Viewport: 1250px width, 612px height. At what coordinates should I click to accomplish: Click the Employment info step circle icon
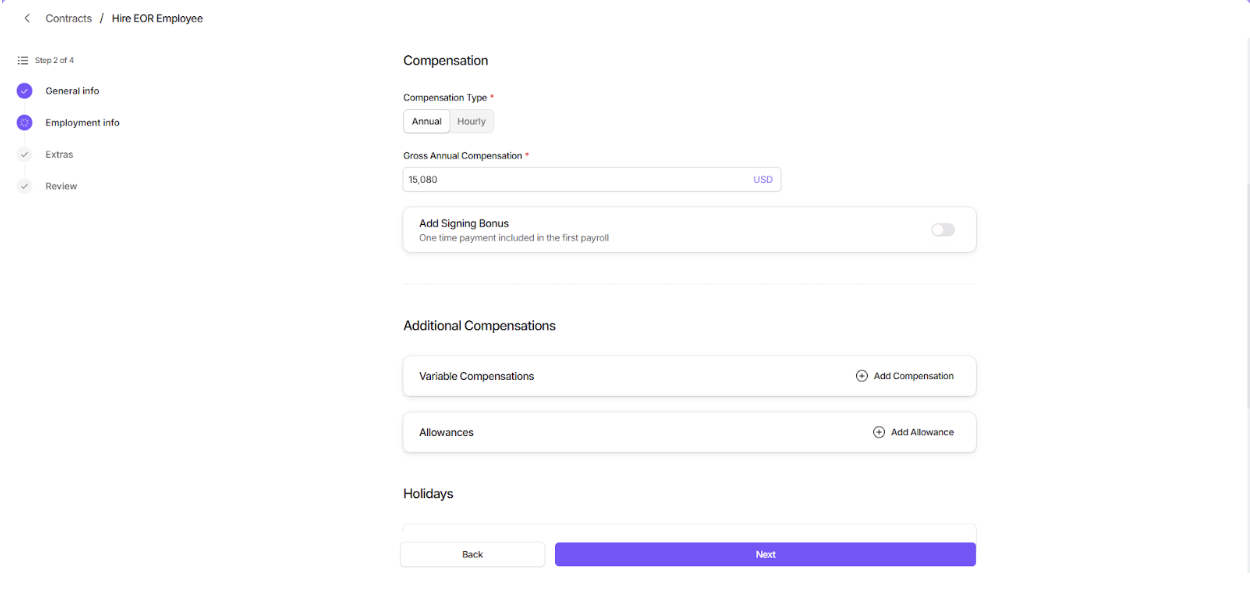(25, 123)
